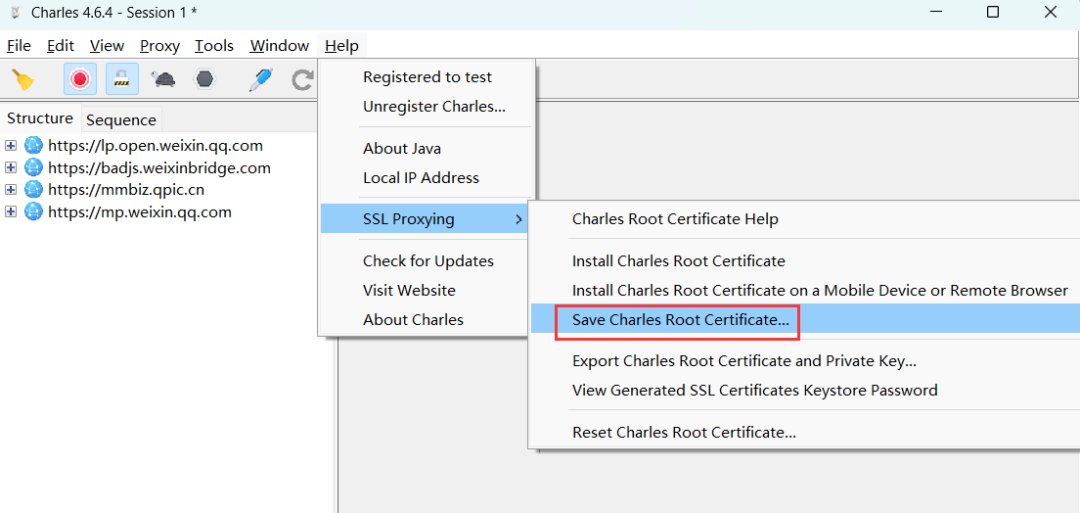
Task: Open the Window menu
Action: point(279,46)
